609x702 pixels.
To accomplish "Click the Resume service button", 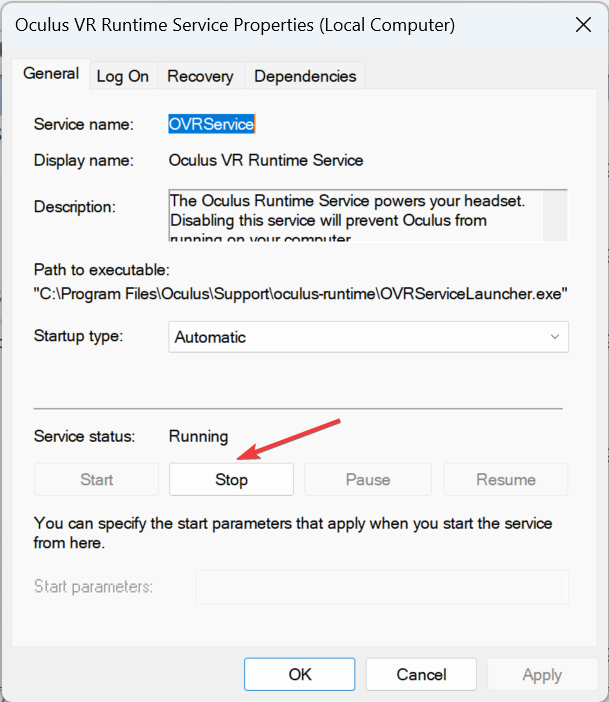I will 506,479.
